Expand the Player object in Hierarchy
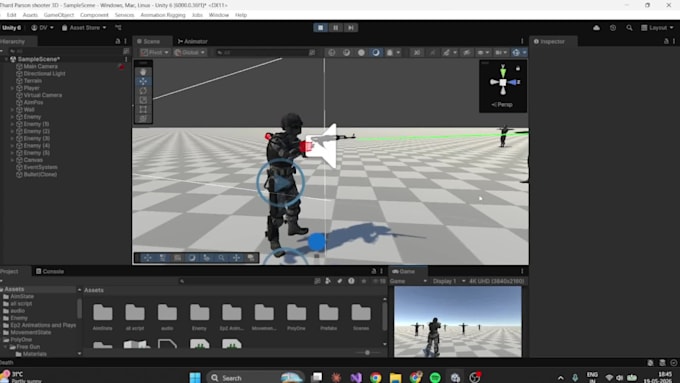Image resolution: width=680 pixels, height=383 pixels. (12, 88)
